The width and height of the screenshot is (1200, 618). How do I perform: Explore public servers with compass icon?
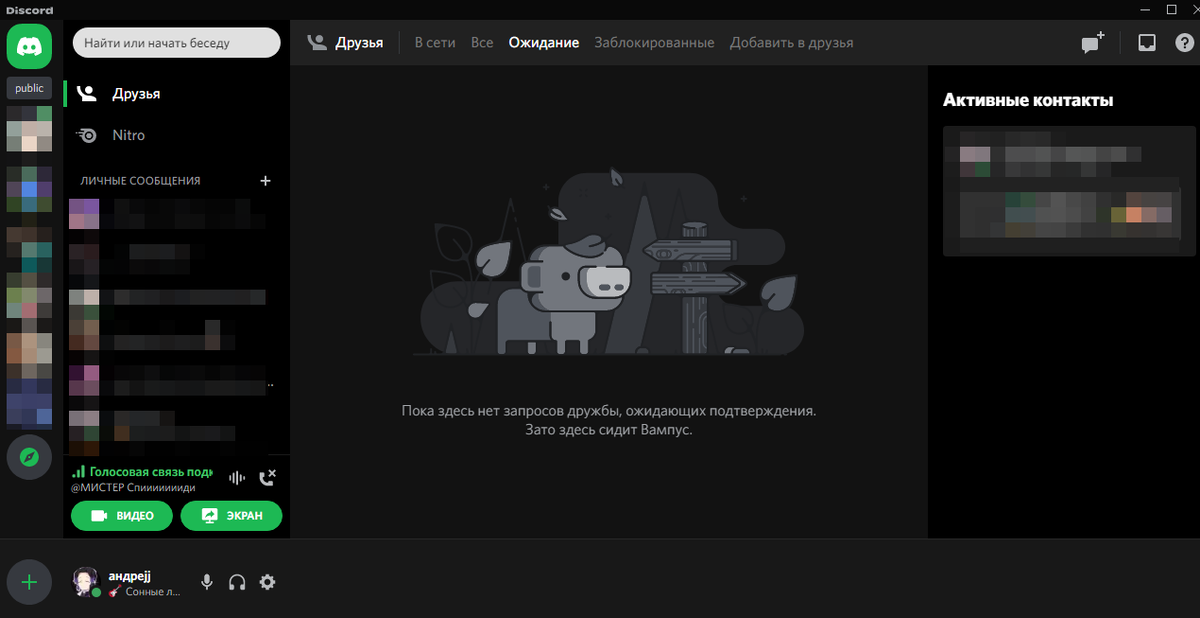(x=30, y=458)
